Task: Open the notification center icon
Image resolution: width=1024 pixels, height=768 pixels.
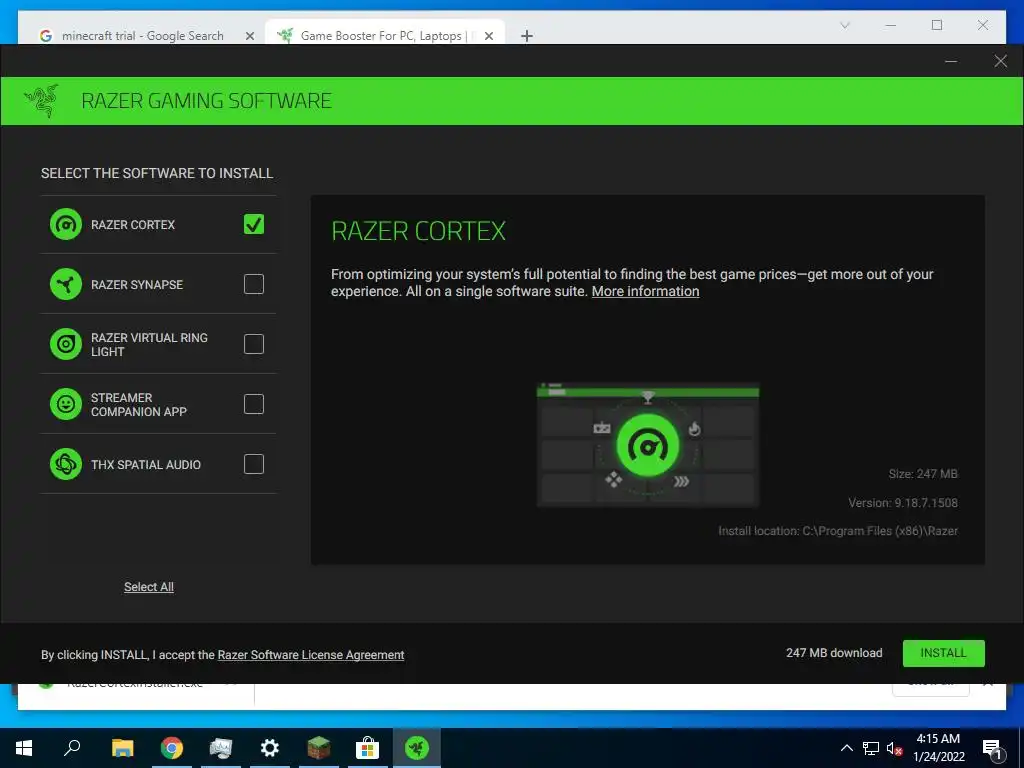Action: (x=993, y=748)
